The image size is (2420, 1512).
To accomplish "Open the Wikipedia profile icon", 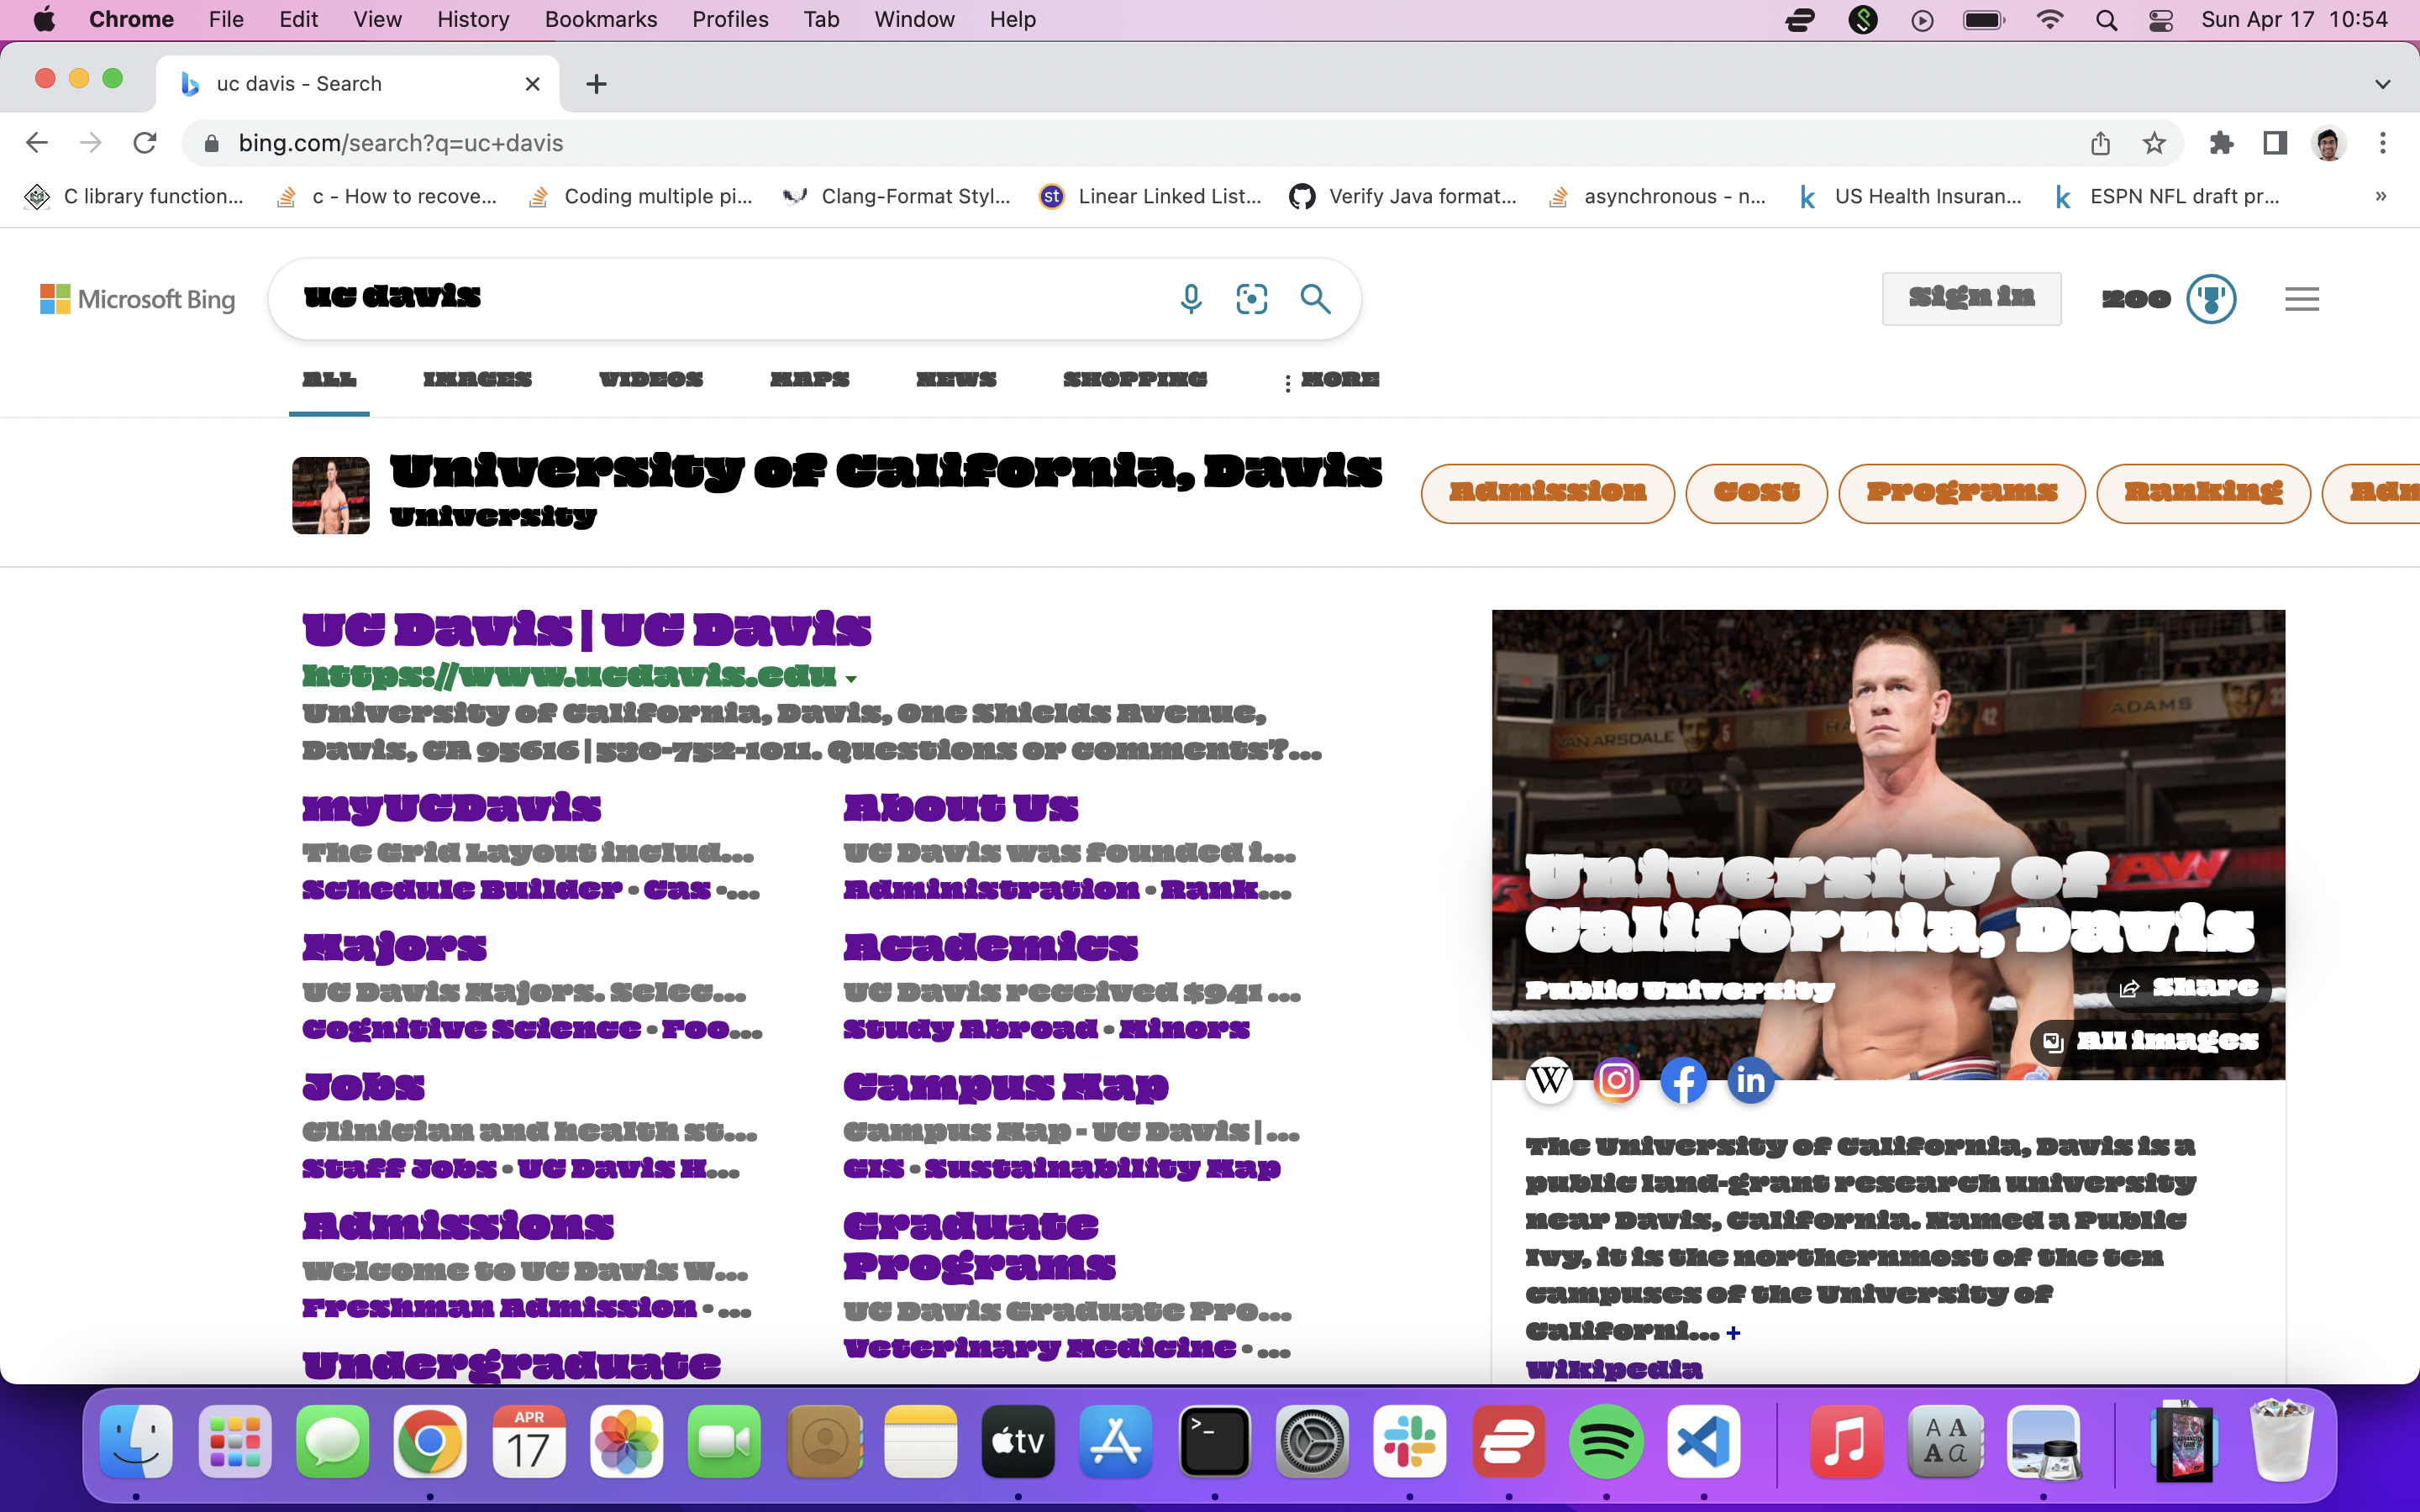I will click(1549, 1080).
